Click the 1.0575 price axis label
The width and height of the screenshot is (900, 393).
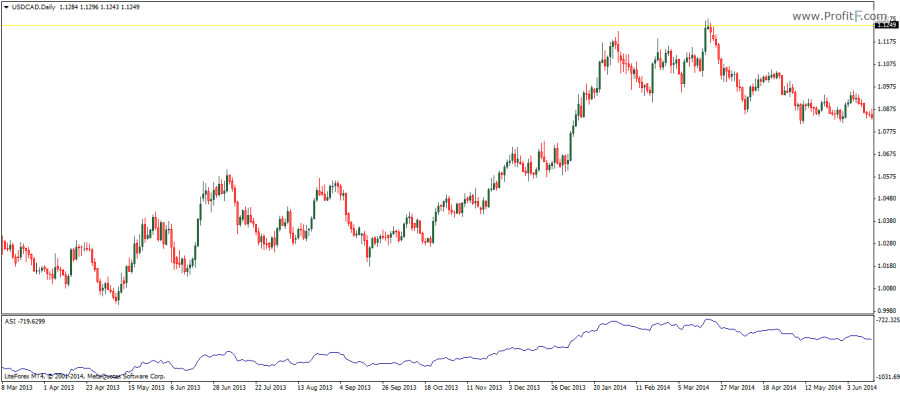click(x=887, y=176)
